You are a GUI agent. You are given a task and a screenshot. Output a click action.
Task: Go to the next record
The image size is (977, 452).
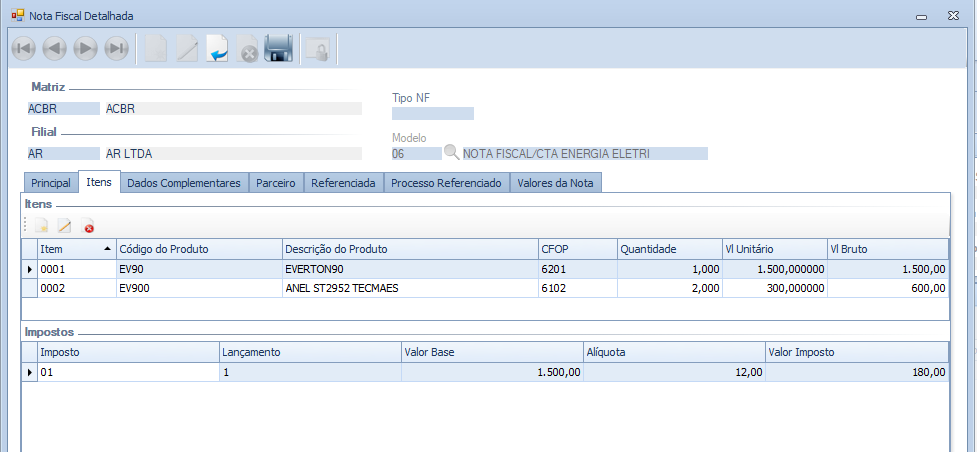pos(86,49)
